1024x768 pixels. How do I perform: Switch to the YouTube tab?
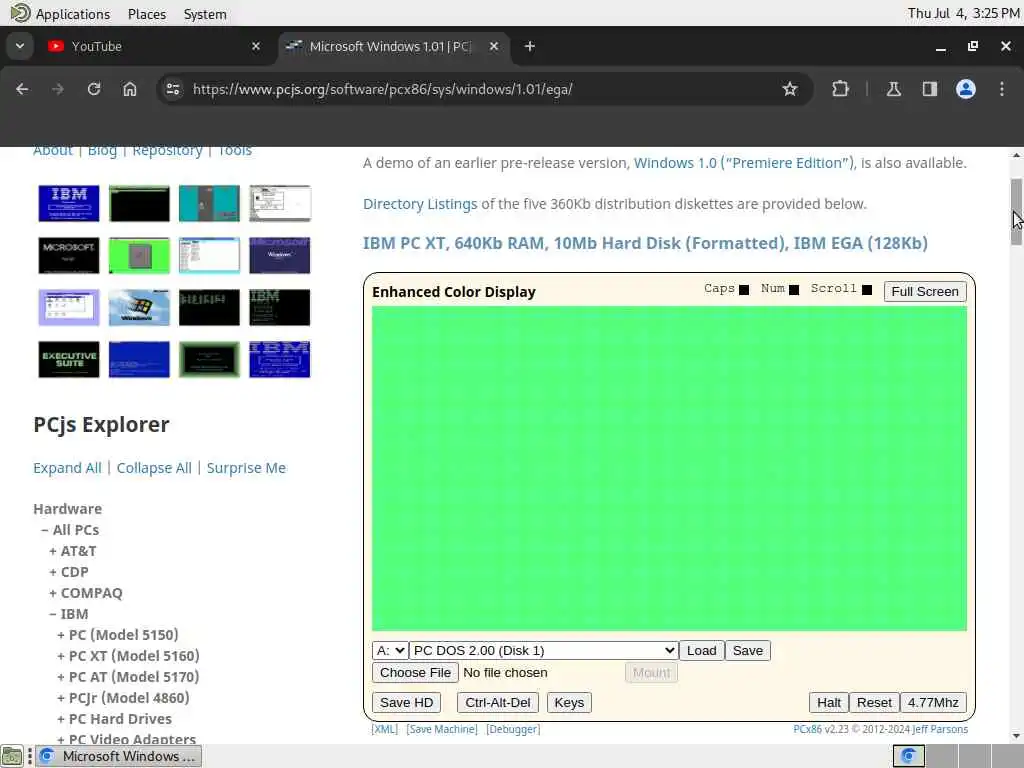tap(150, 46)
